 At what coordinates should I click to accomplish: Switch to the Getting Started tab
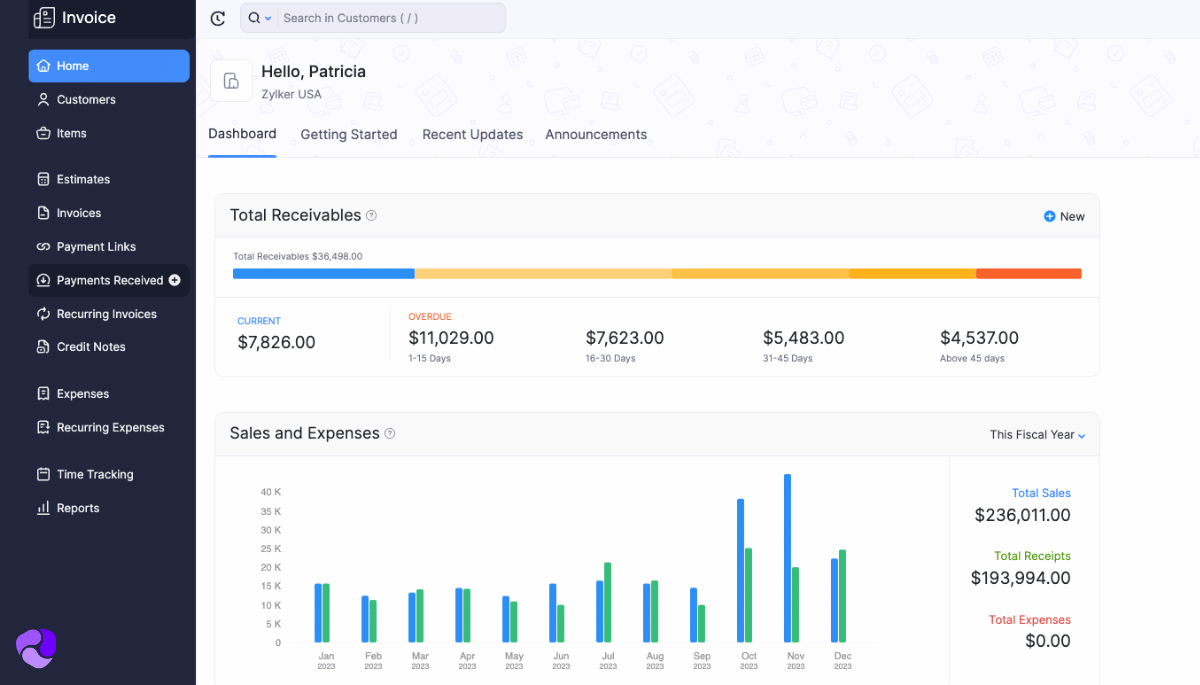pos(349,134)
